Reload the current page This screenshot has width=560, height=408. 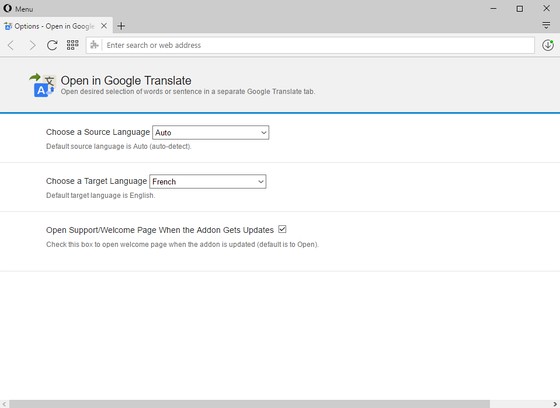pos(52,45)
